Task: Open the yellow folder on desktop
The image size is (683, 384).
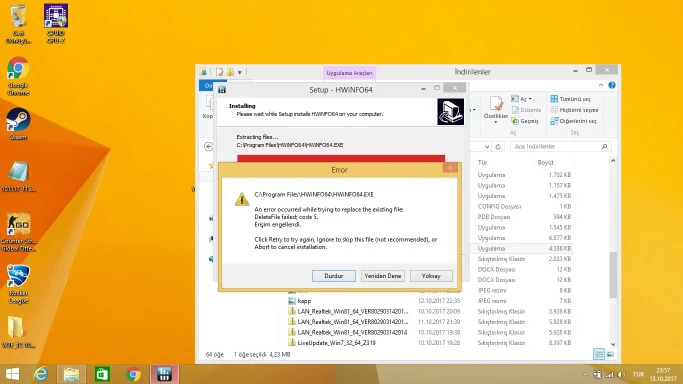Action: [18, 332]
